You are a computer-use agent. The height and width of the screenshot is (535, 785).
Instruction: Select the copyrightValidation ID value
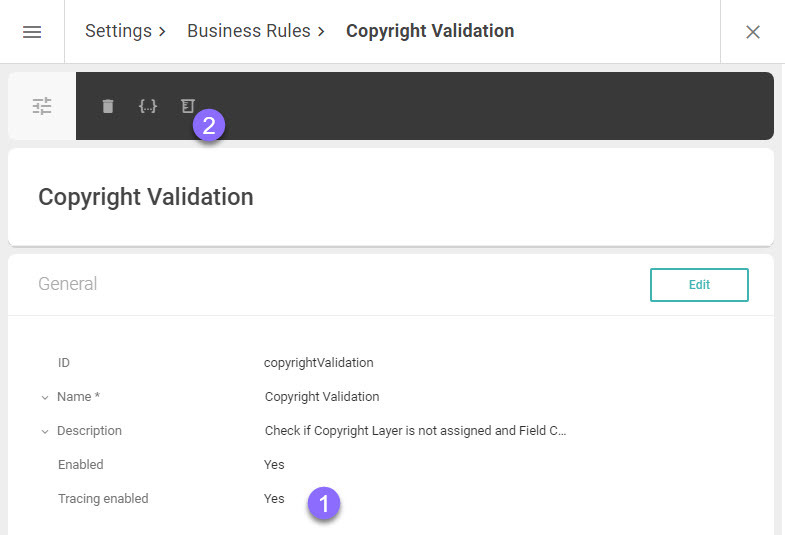click(x=318, y=363)
